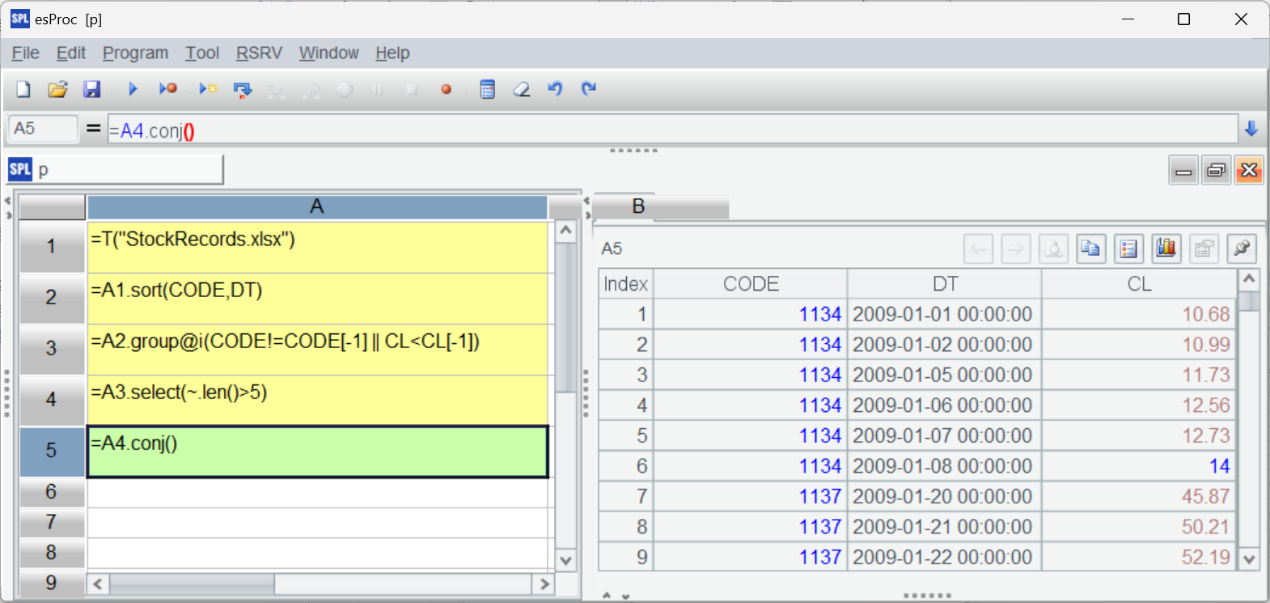
Task: Select cell A1 containing T("StockRecords.xlsx")
Action: (317, 247)
